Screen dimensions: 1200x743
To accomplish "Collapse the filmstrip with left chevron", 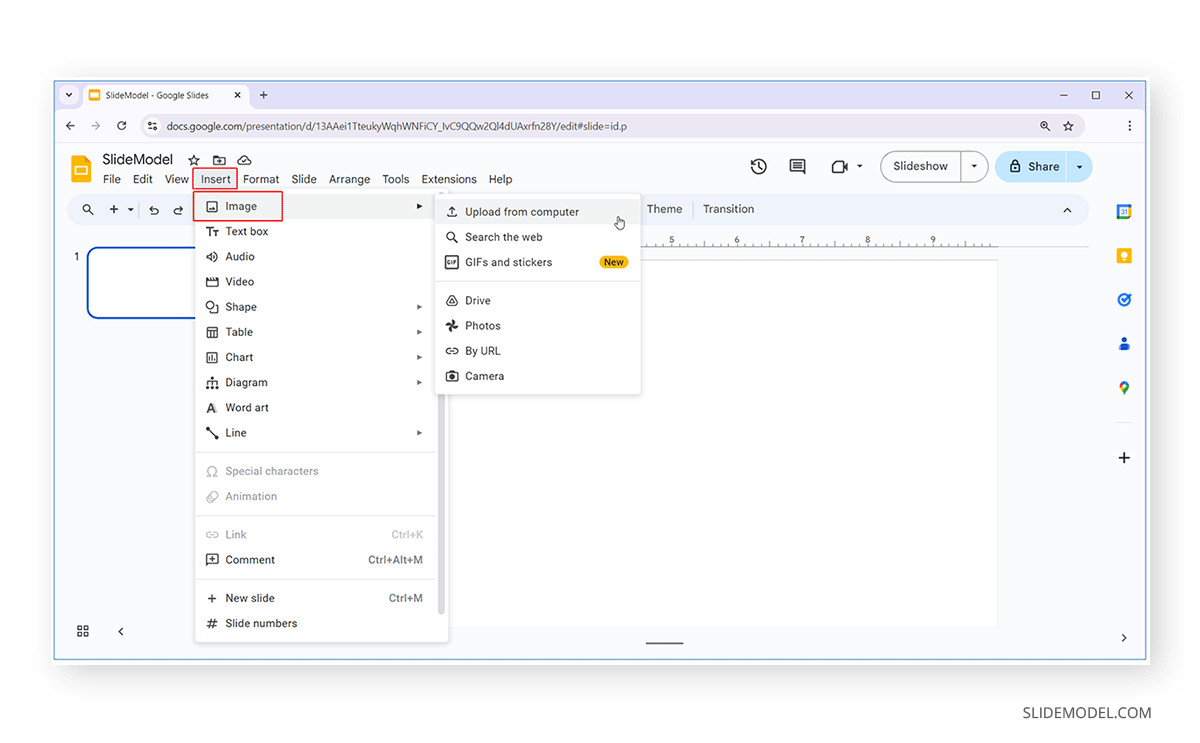I will [121, 631].
